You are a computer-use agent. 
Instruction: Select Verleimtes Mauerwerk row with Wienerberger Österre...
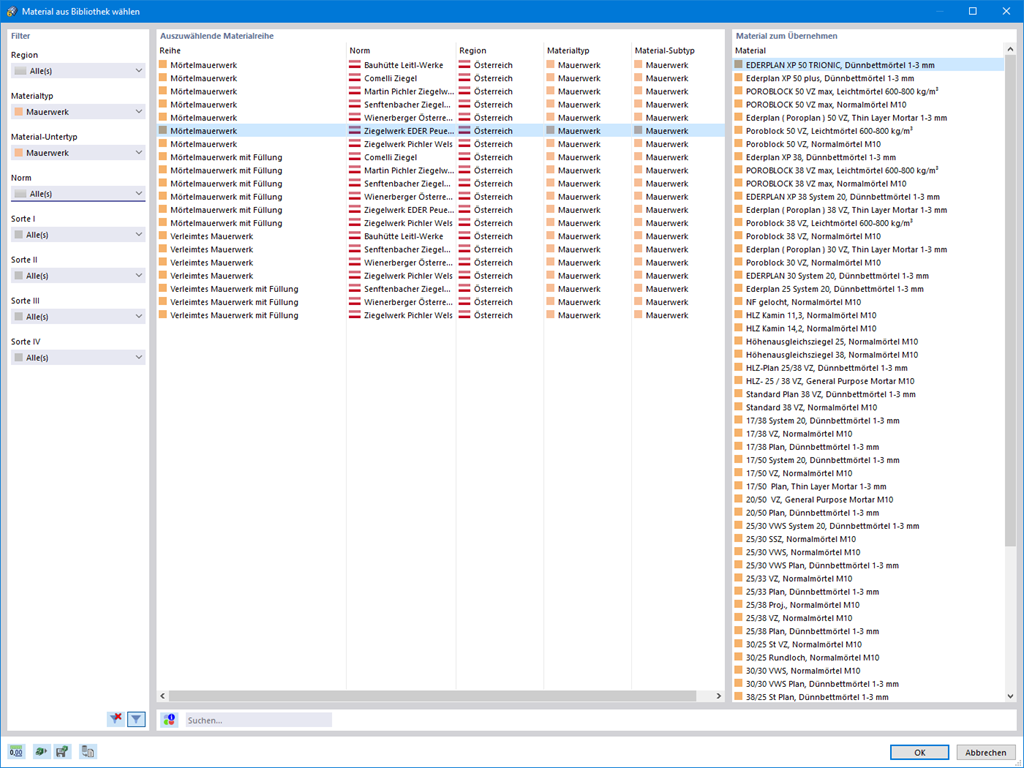[441, 263]
